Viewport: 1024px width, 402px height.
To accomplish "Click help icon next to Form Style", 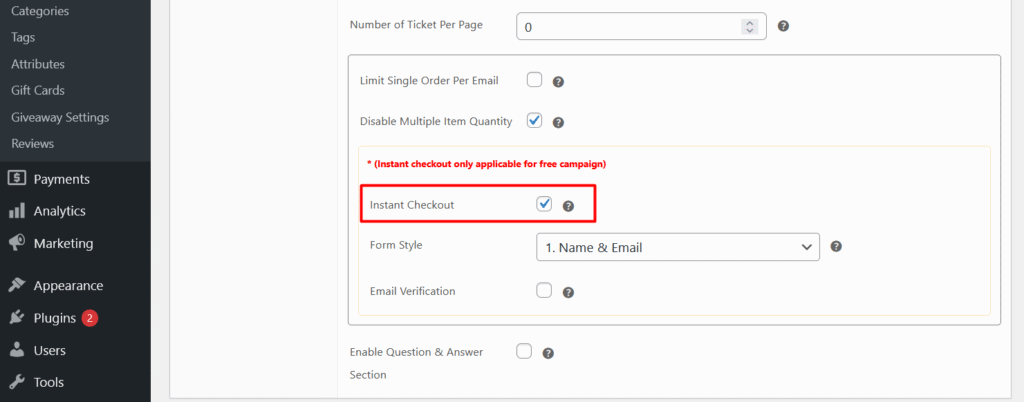I will point(836,246).
